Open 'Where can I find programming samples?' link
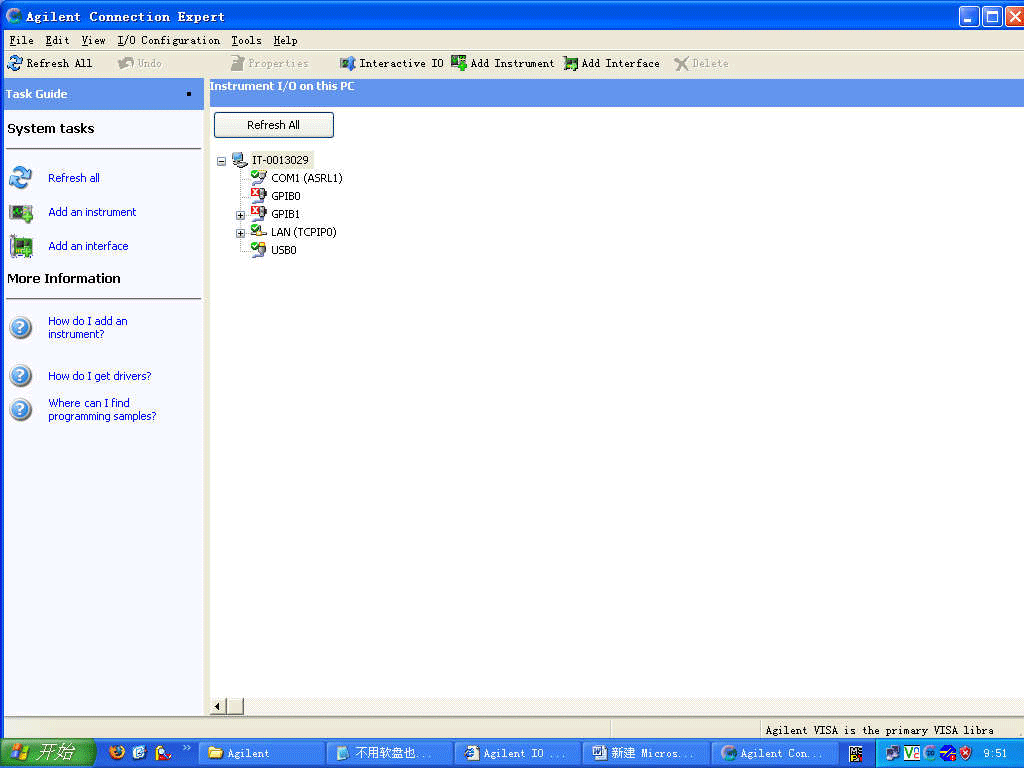Screen dimensions: 1024x768 102,409
